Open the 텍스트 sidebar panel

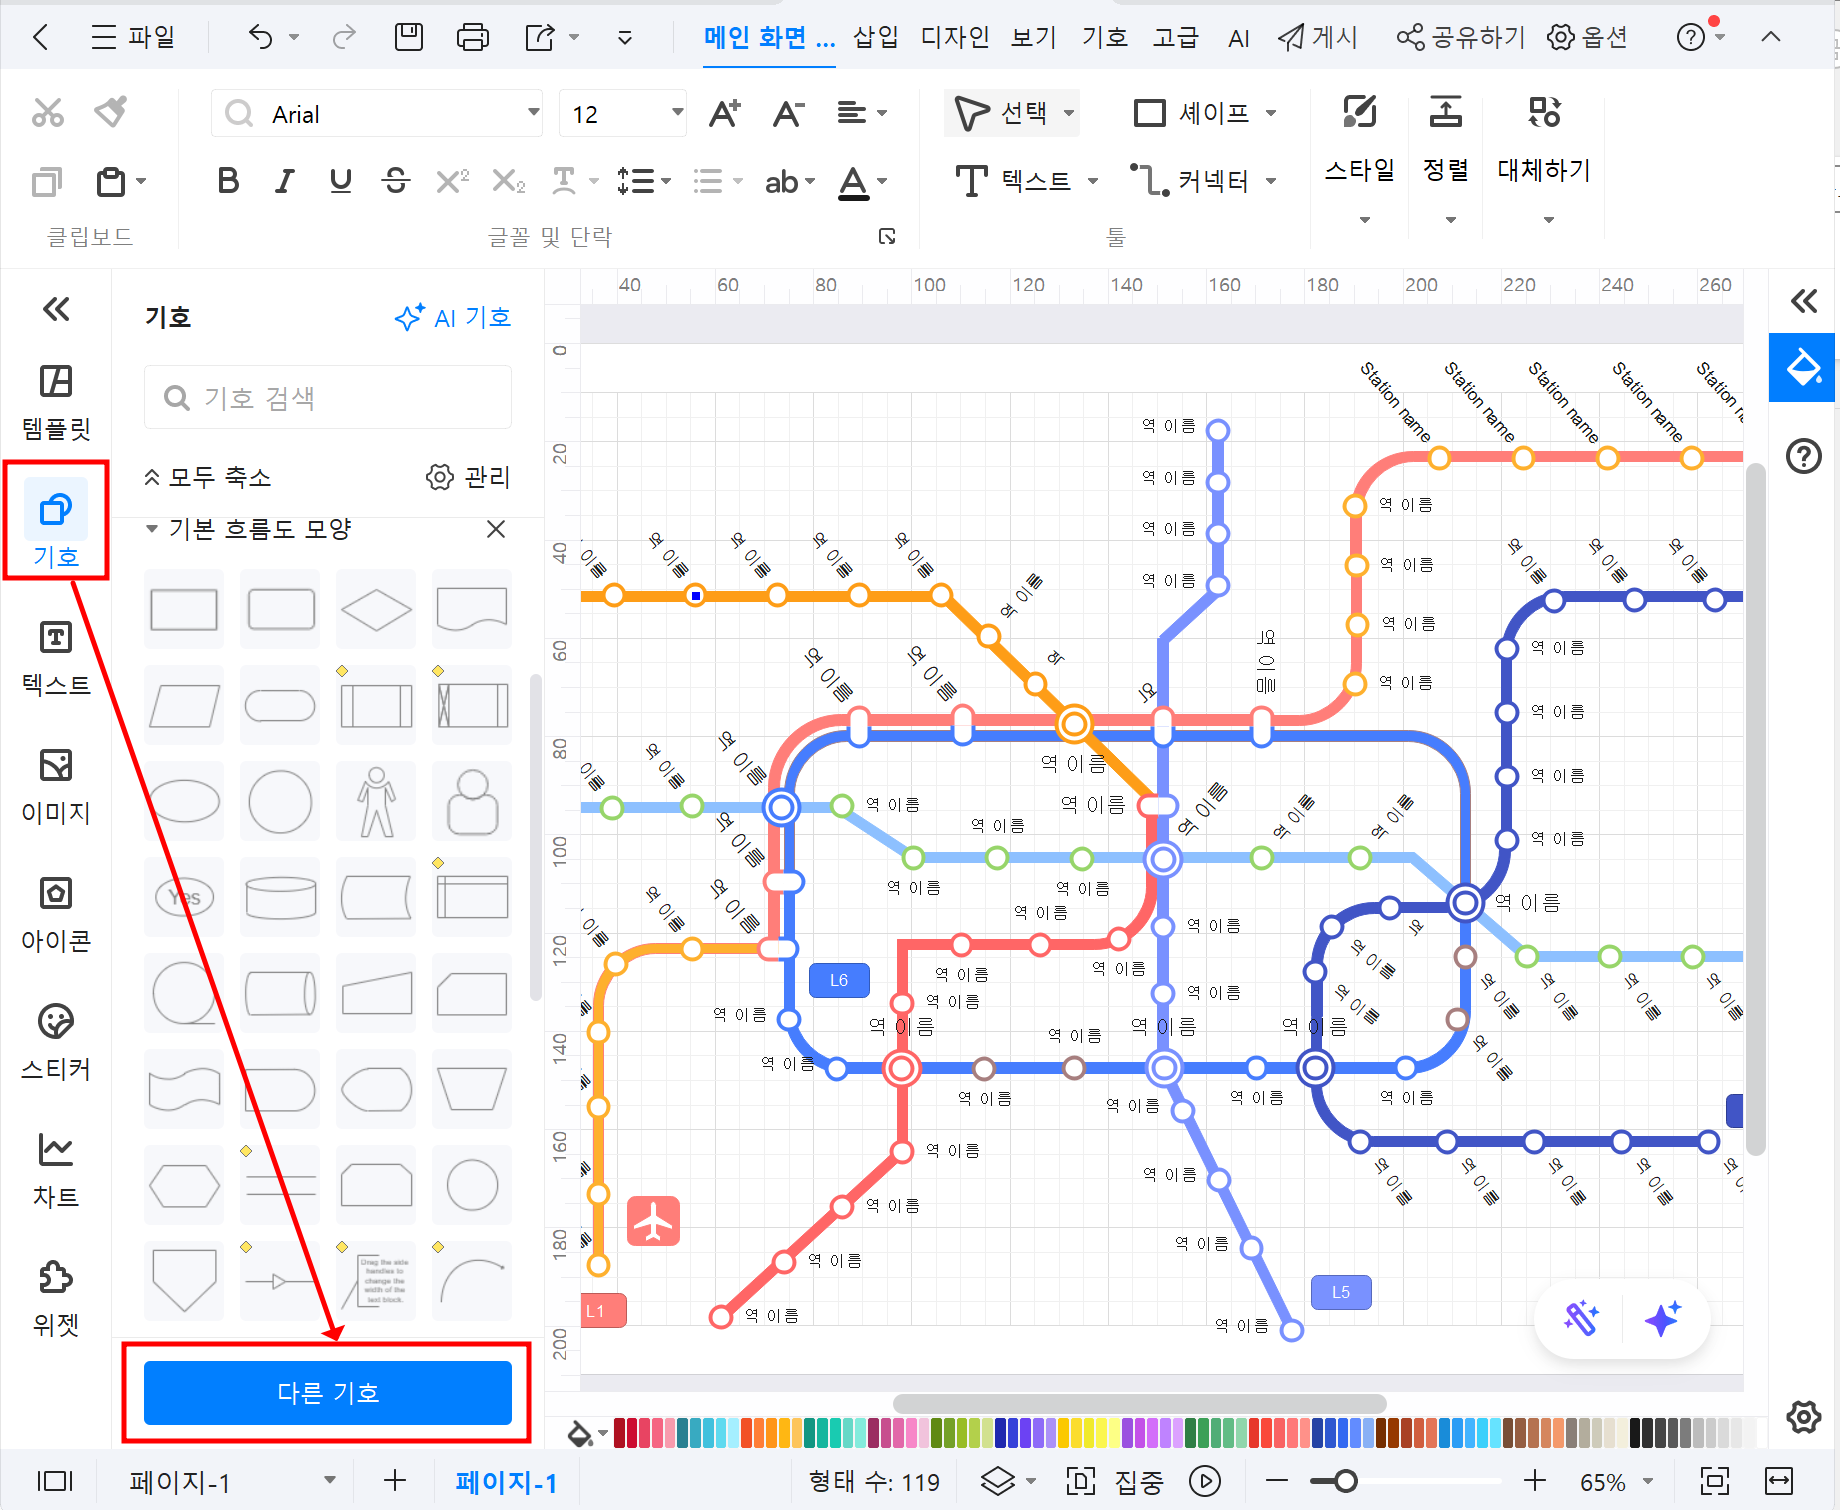[x=56, y=658]
